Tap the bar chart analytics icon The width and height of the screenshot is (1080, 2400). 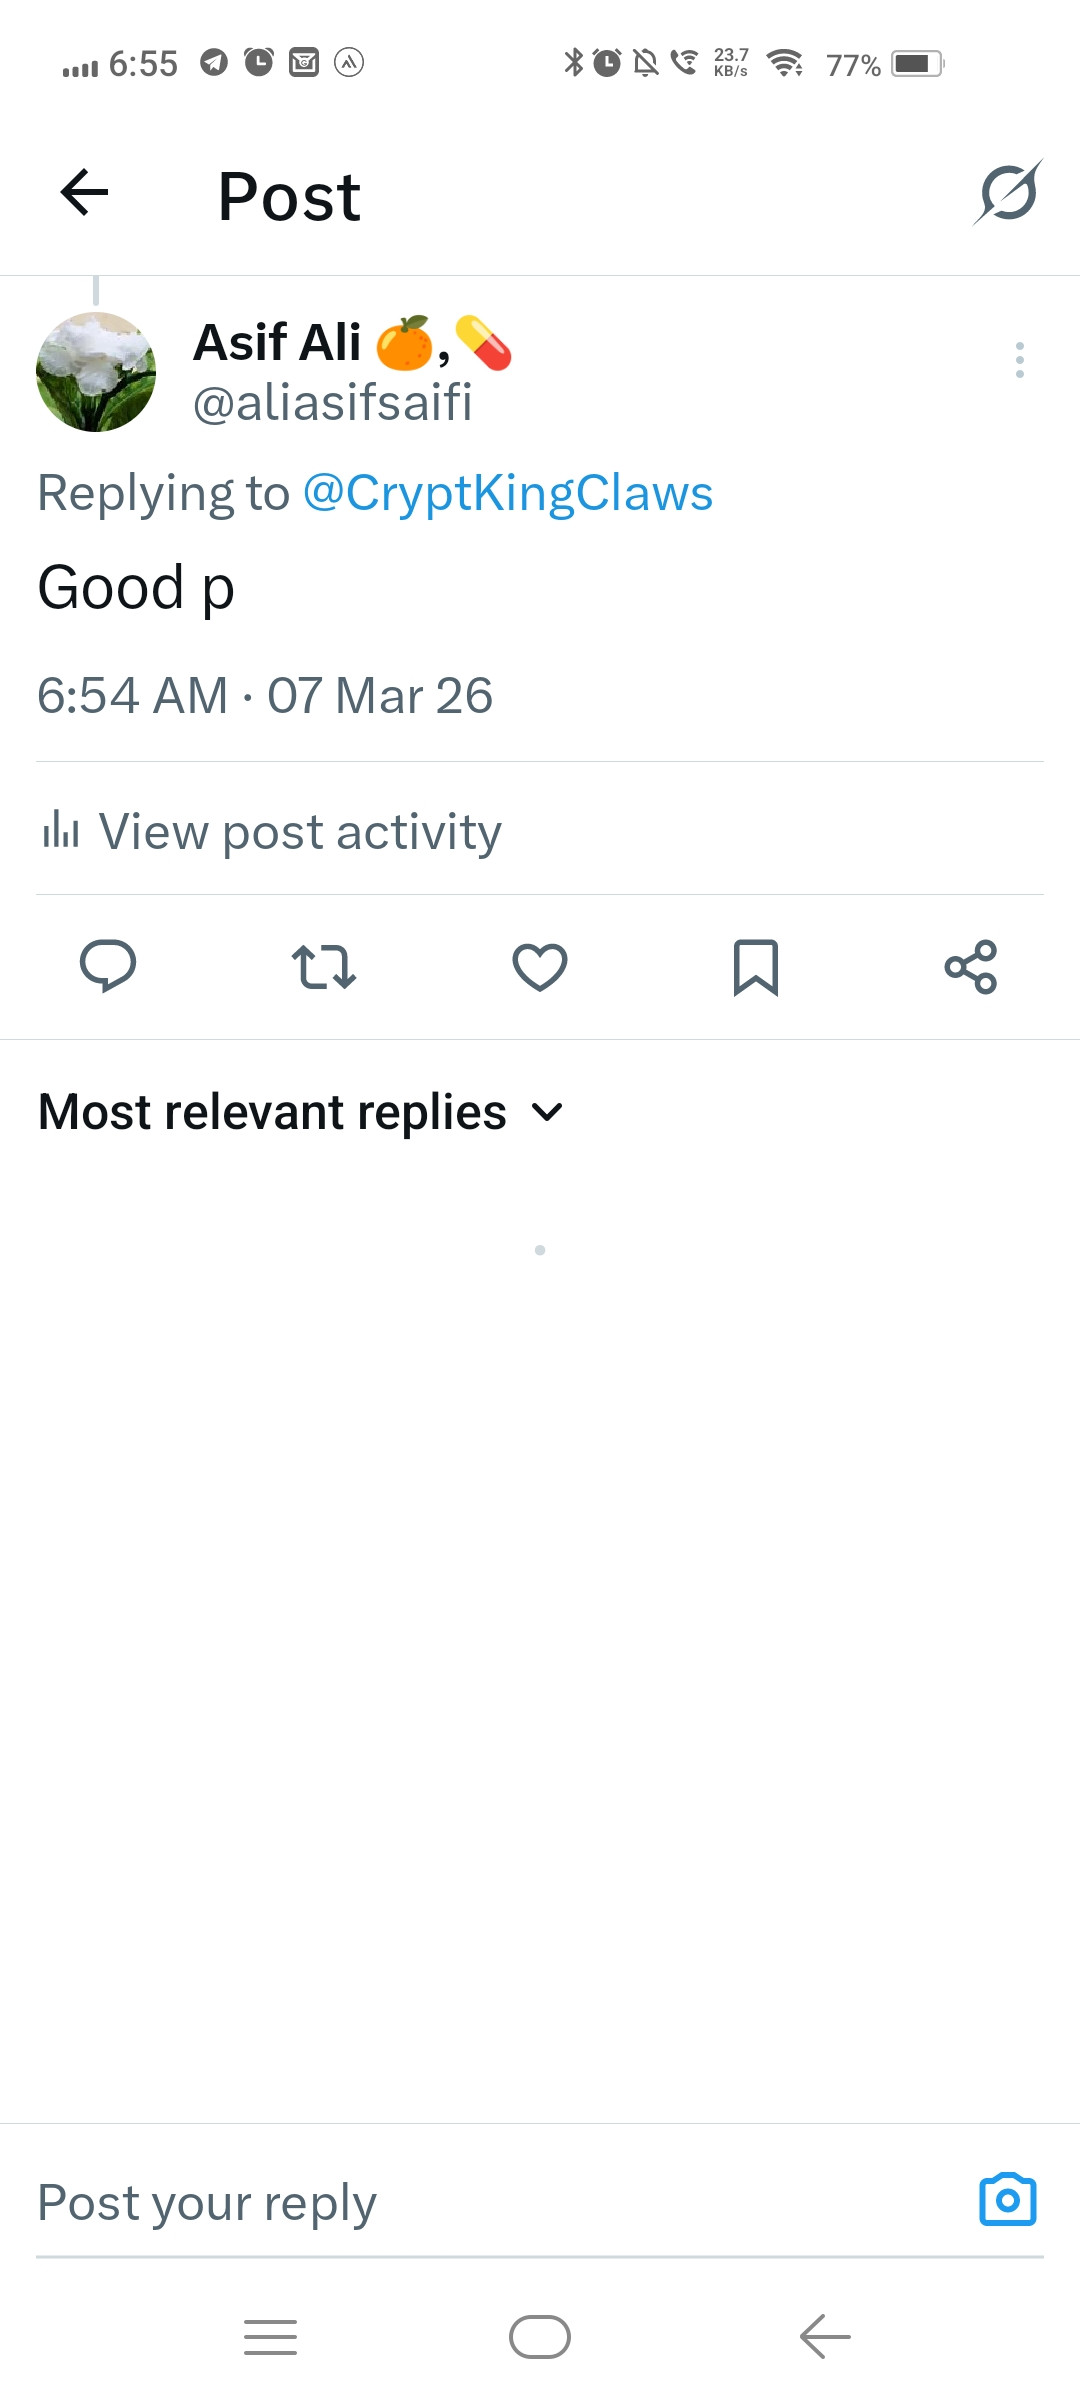click(x=60, y=830)
